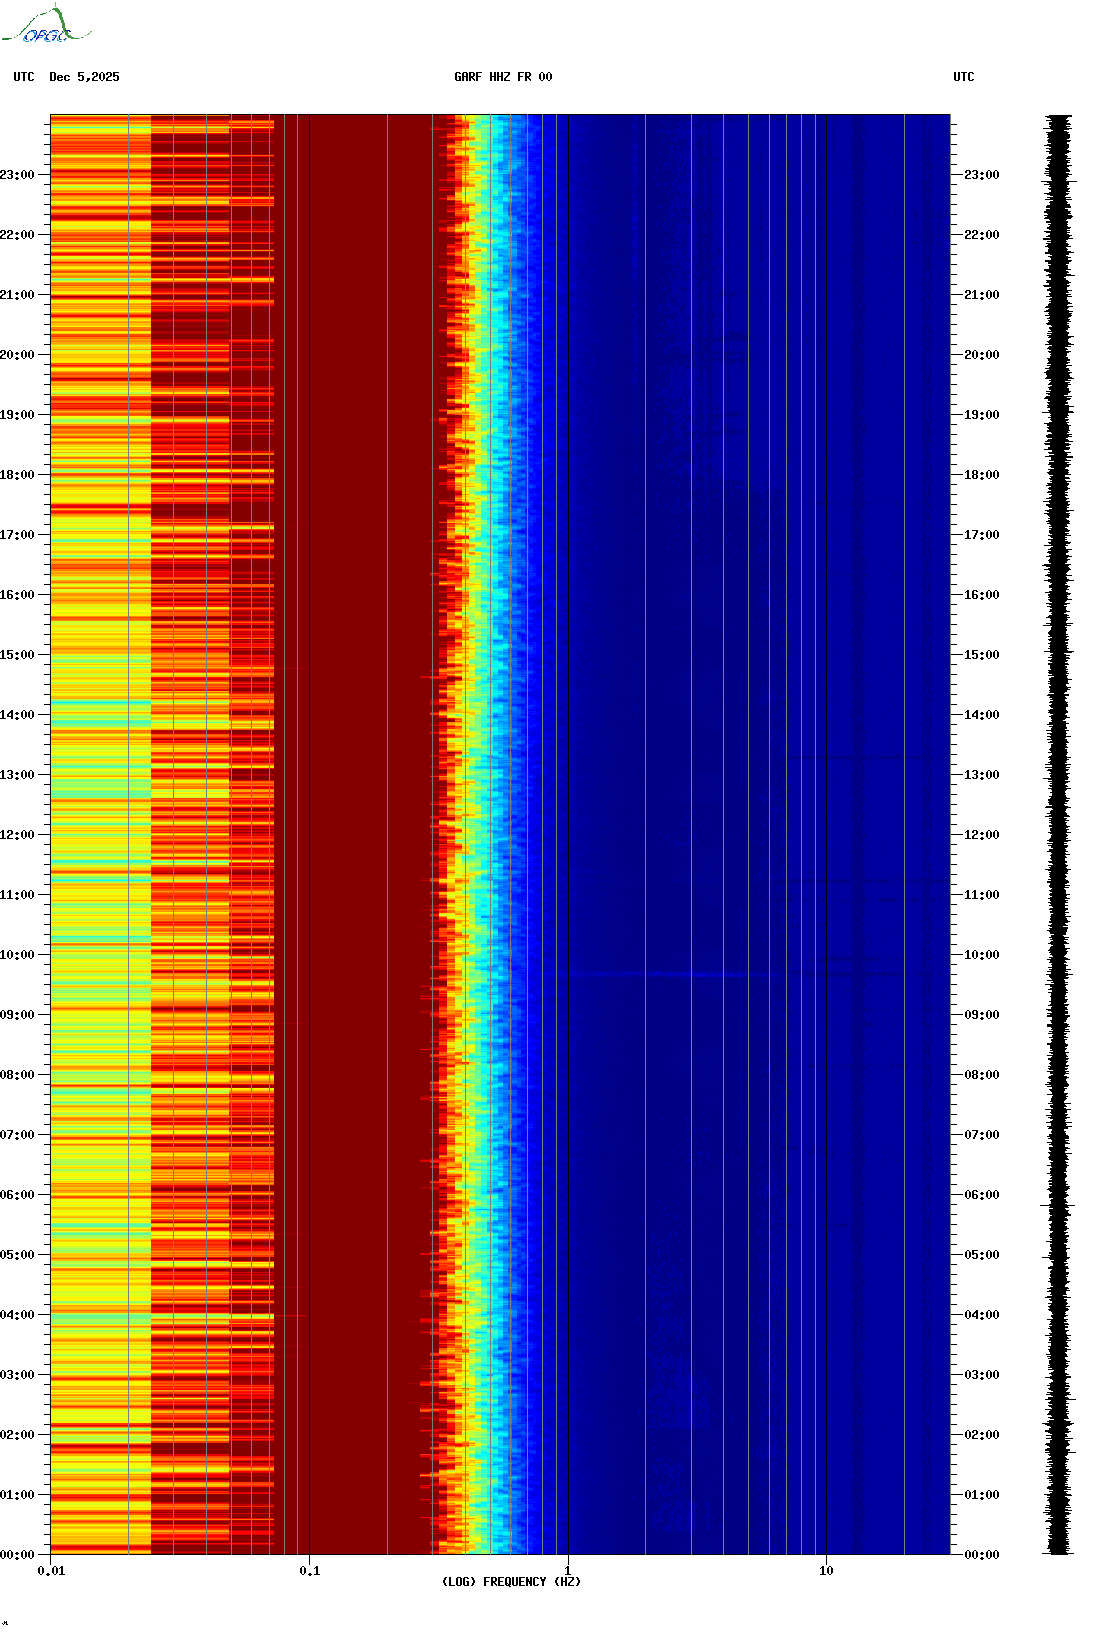Image resolution: width=1102 pixels, height=1634 pixels.
Task: Click the 10 Hz frequency tick label
Action: click(x=826, y=1570)
